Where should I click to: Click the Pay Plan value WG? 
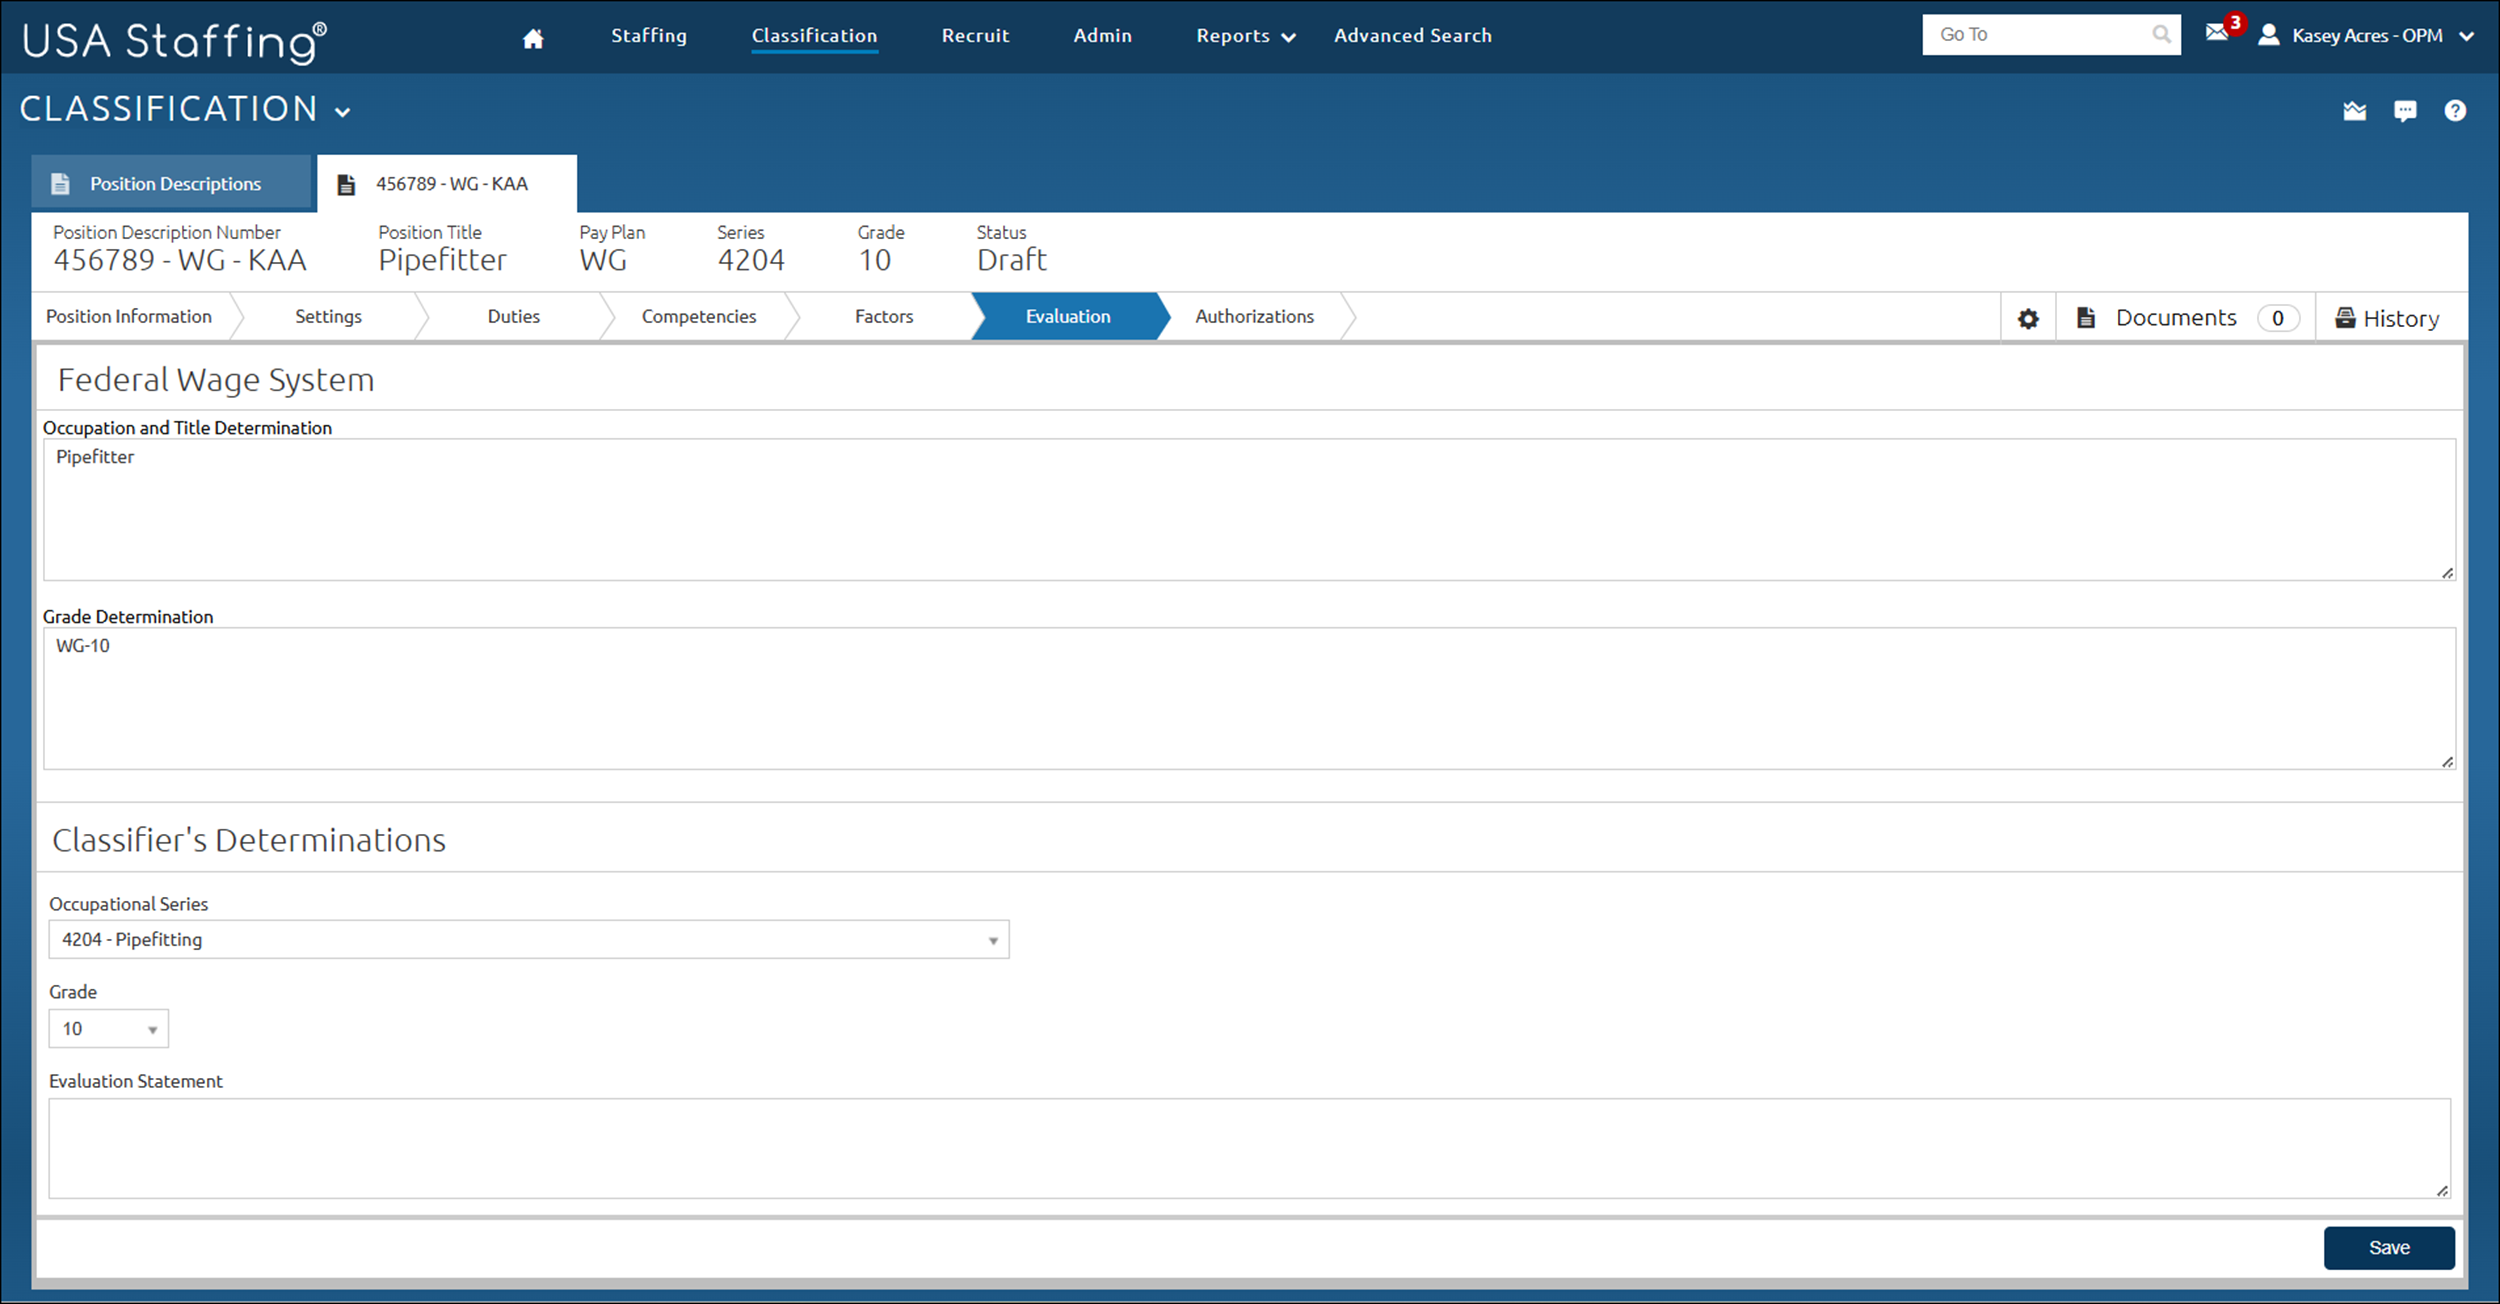(x=603, y=260)
